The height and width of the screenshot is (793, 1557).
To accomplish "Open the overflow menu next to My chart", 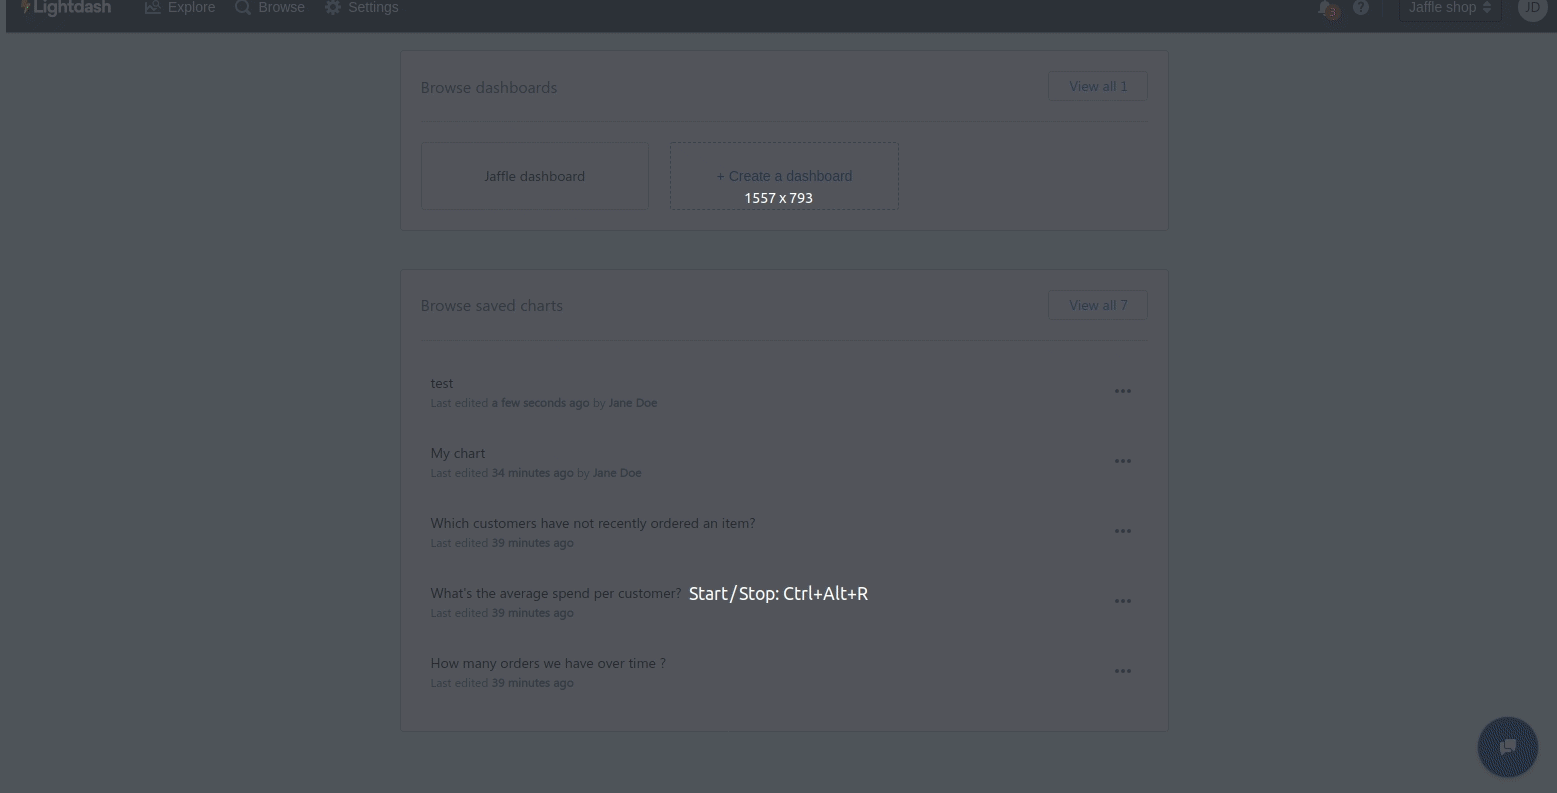I will coord(1122,461).
